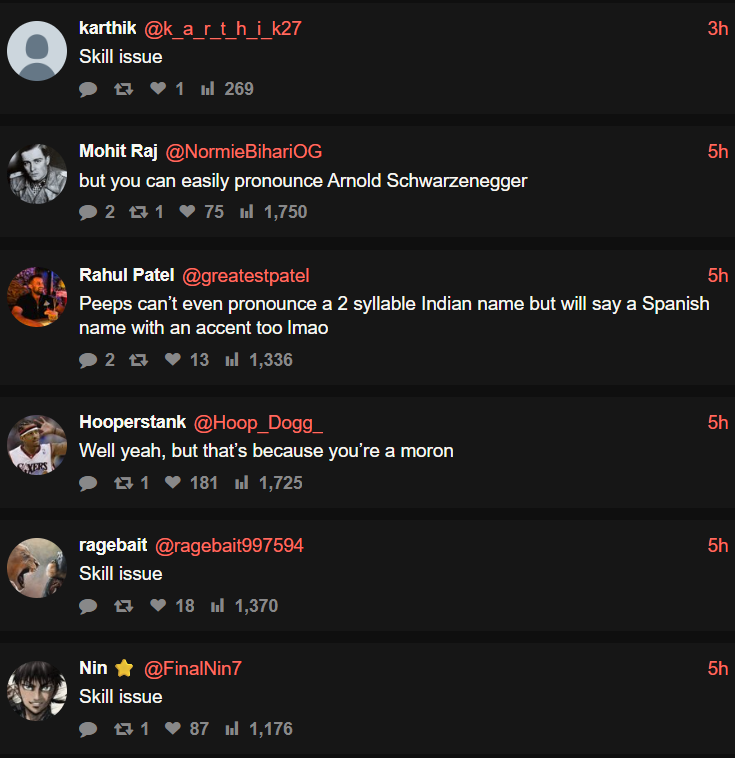Click Mohit Raj's profile avatar
The width and height of the screenshot is (735, 758).
(x=37, y=173)
